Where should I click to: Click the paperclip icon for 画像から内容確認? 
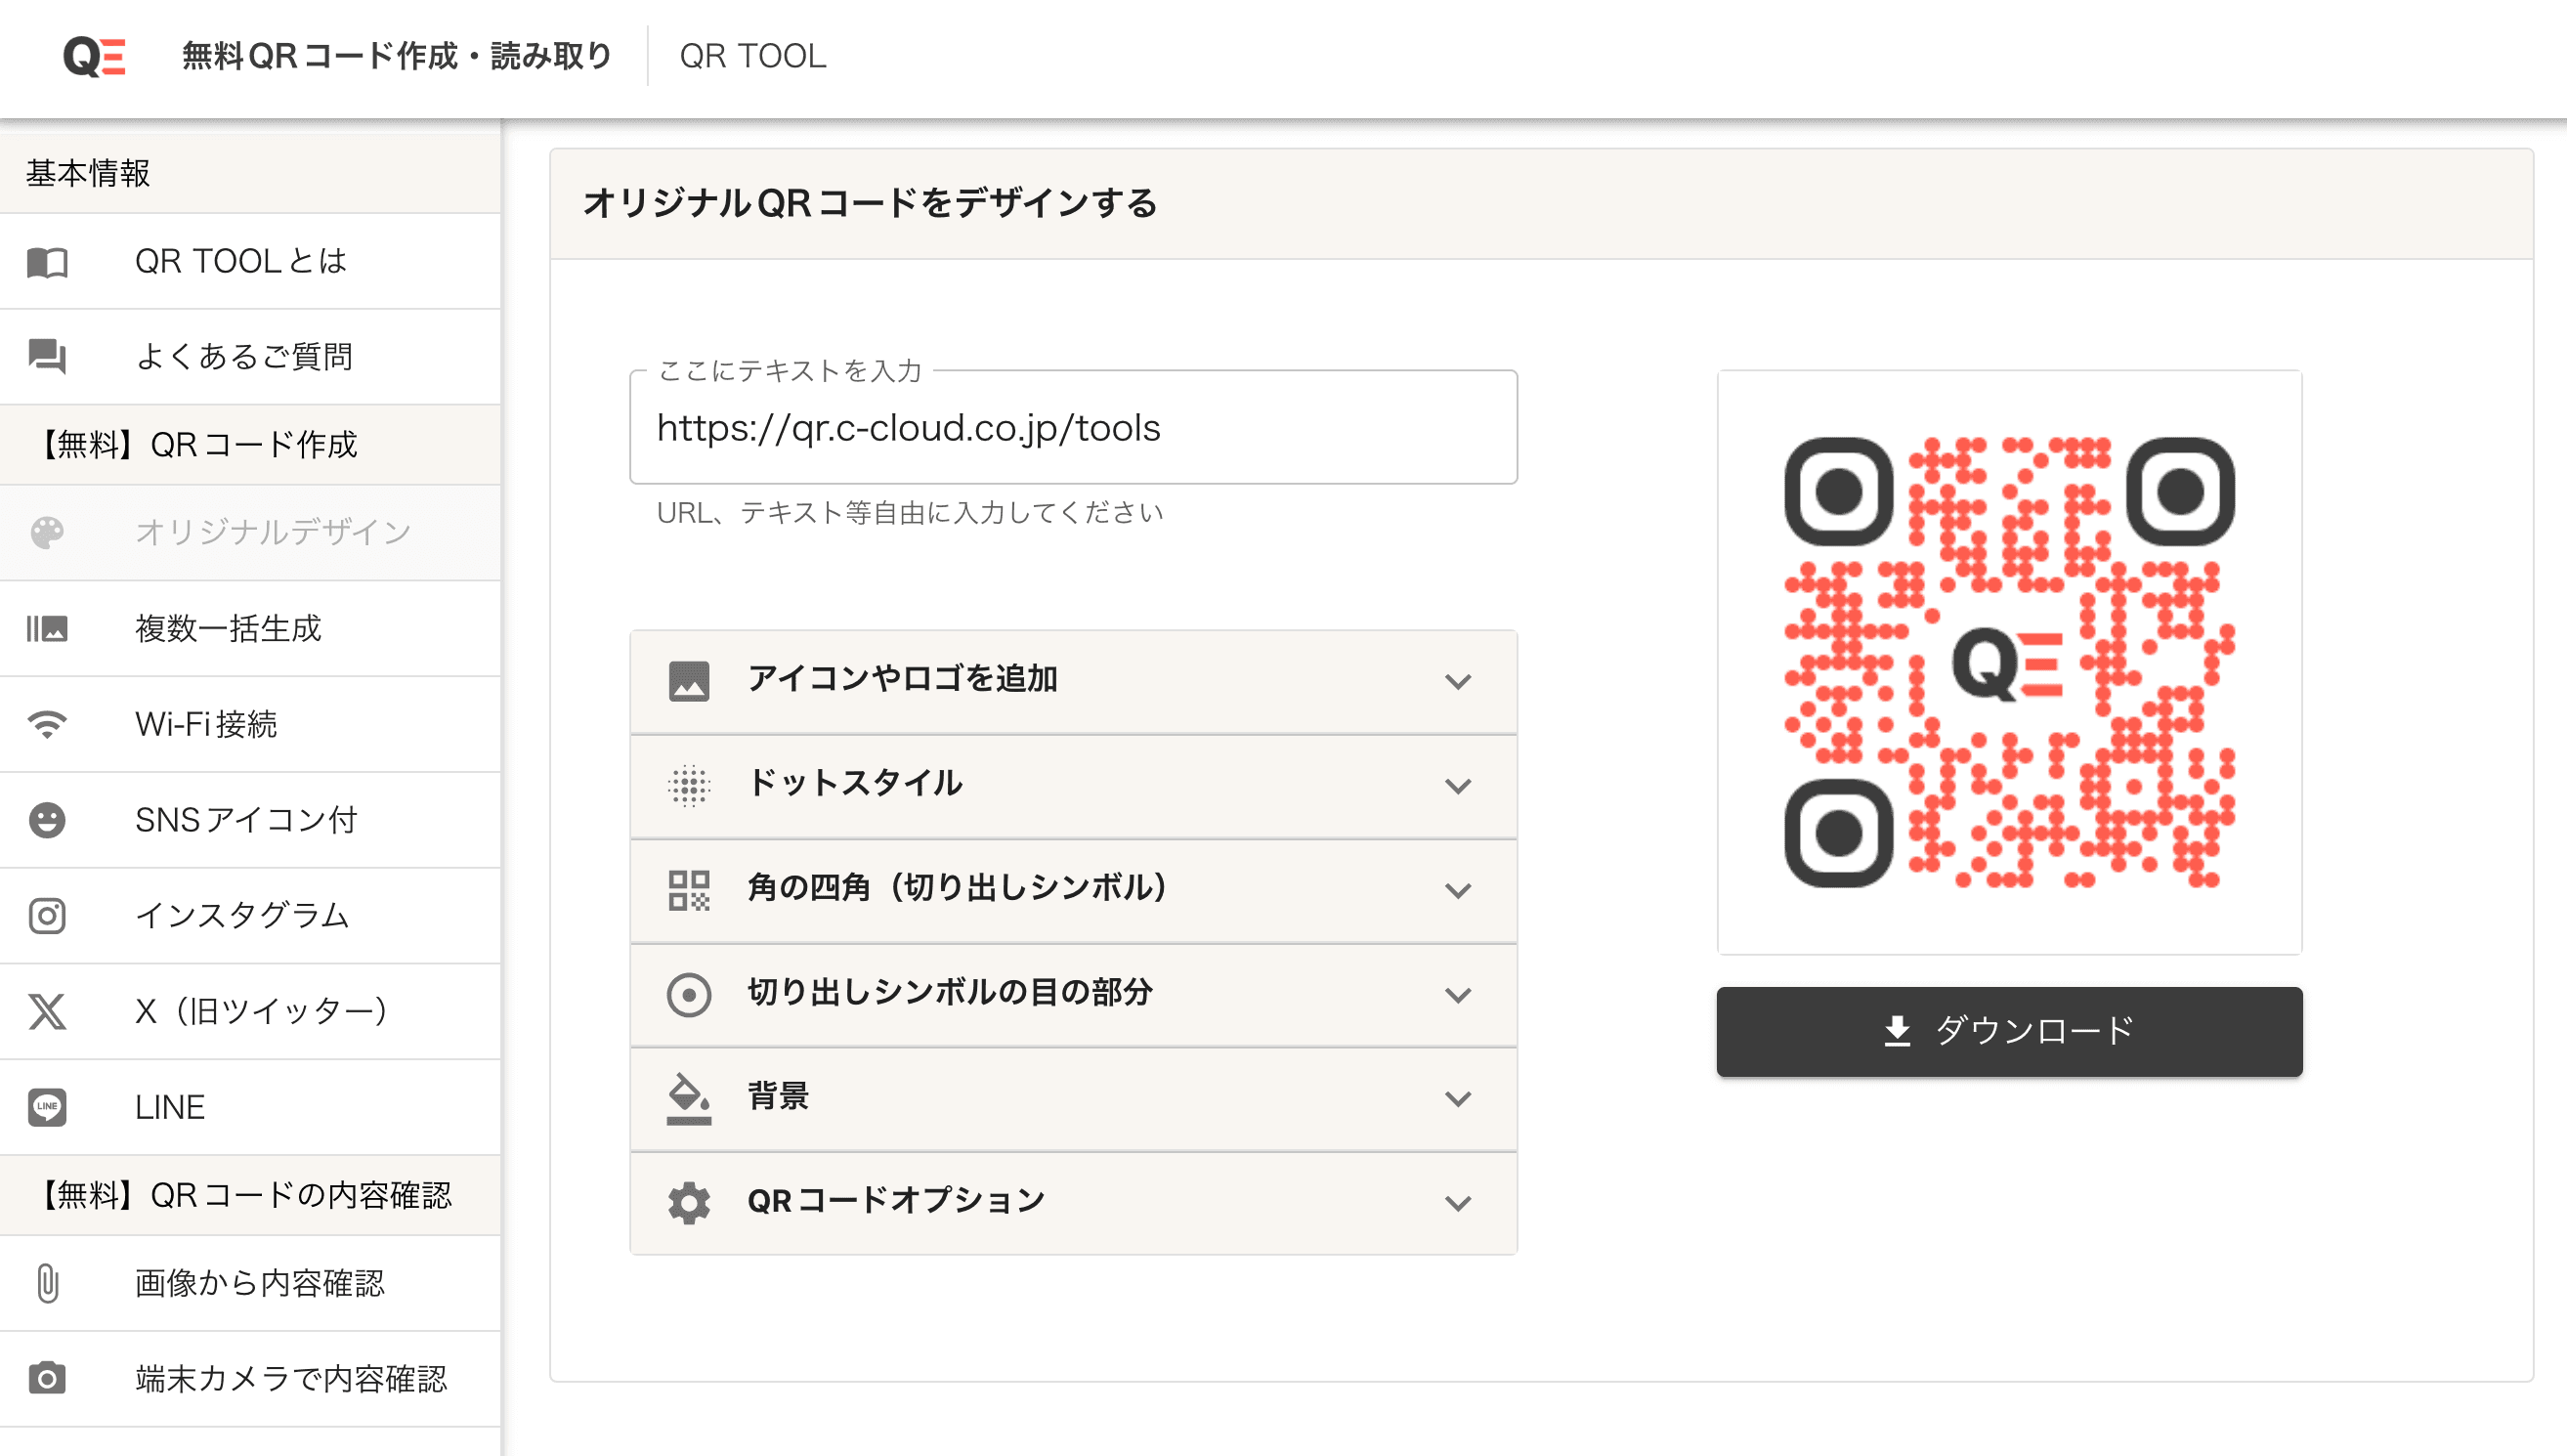47,1284
